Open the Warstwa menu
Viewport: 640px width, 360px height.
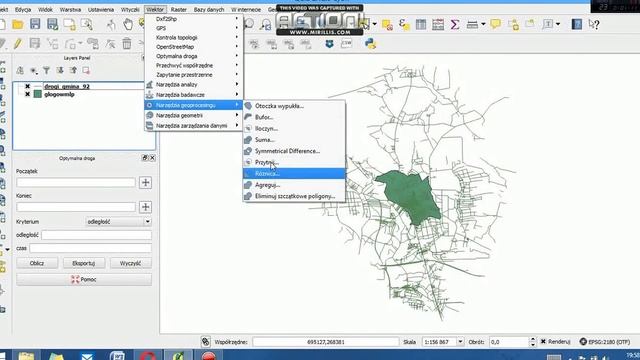(x=70, y=9)
